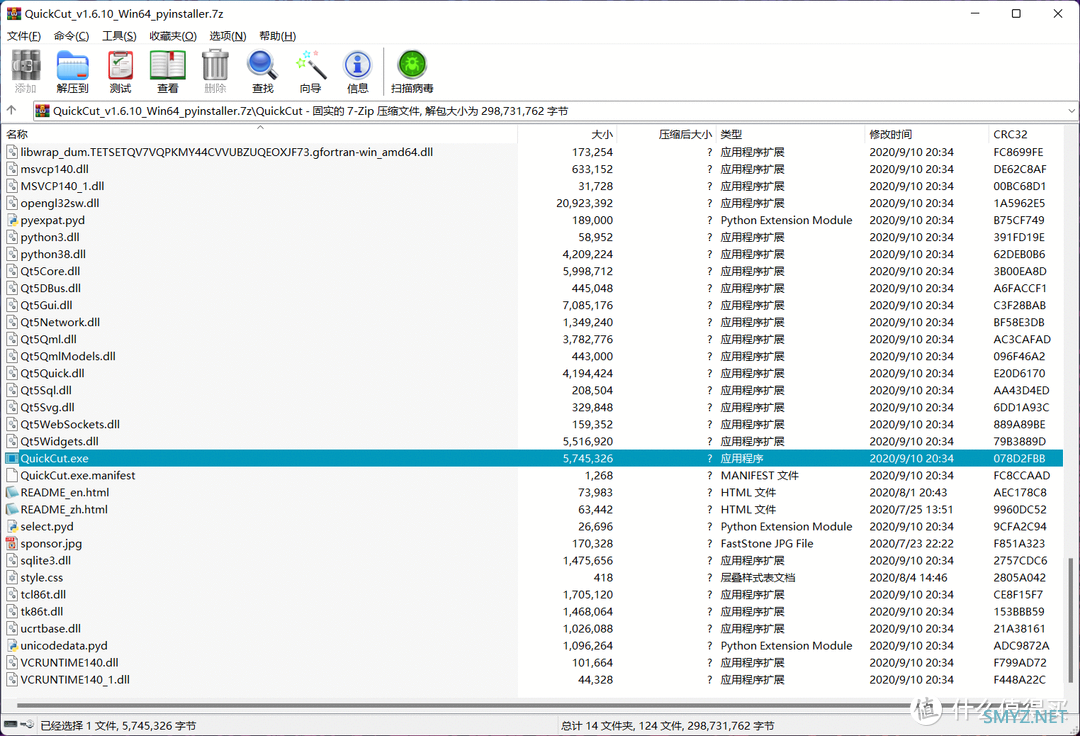Open the Favorites (收藏夹) menu
Viewport: 1080px width, 736px height.
coord(173,36)
